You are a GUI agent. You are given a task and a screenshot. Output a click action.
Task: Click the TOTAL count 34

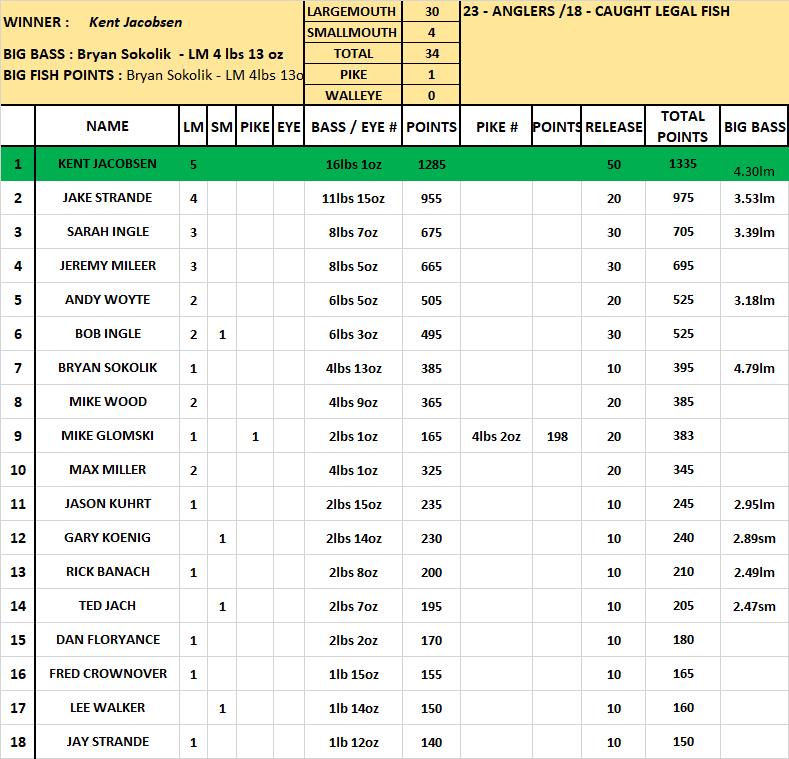432,53
